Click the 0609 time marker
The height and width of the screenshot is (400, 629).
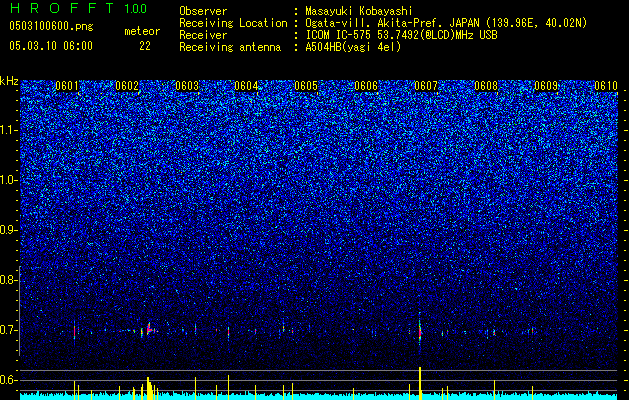click(x=546, y=86)
